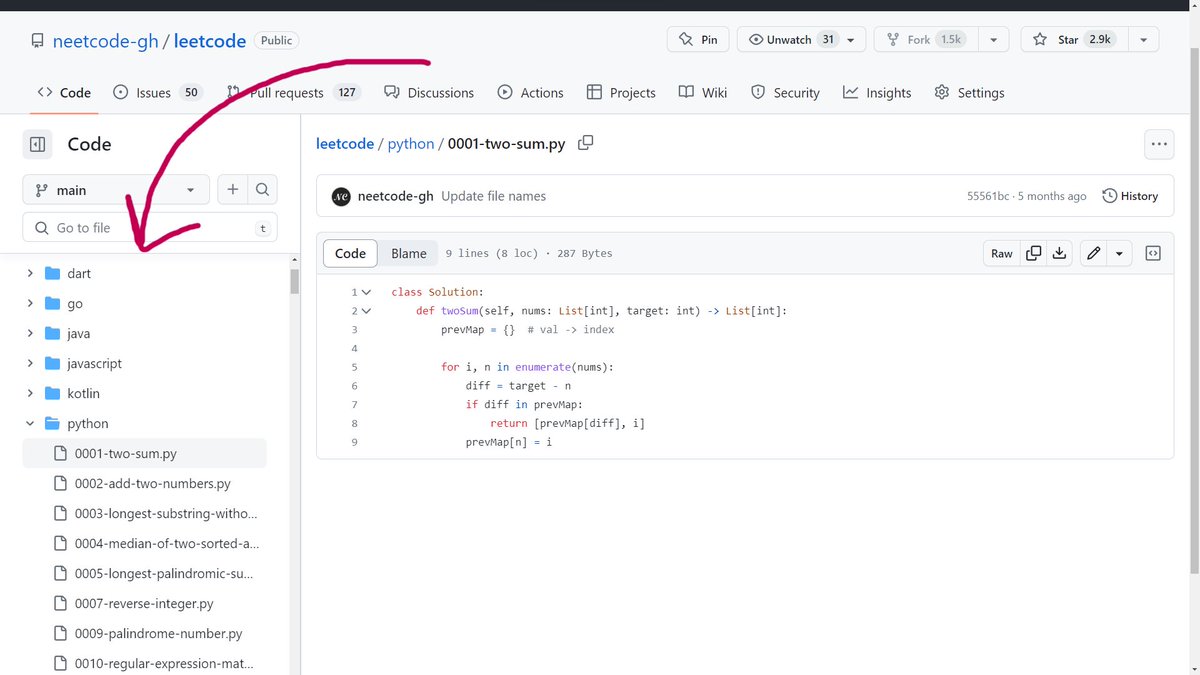This screenshot has width=1200, height=675.
Task: Click the add file plus button
Action: (232, 190)
